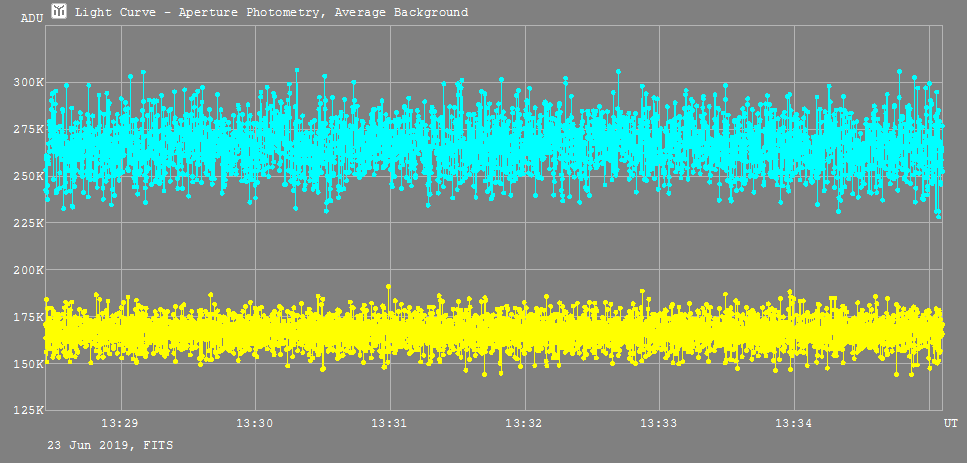This screenshot has height=463, width=967.
Task: Click the light curve window icon
Action: 59,10
